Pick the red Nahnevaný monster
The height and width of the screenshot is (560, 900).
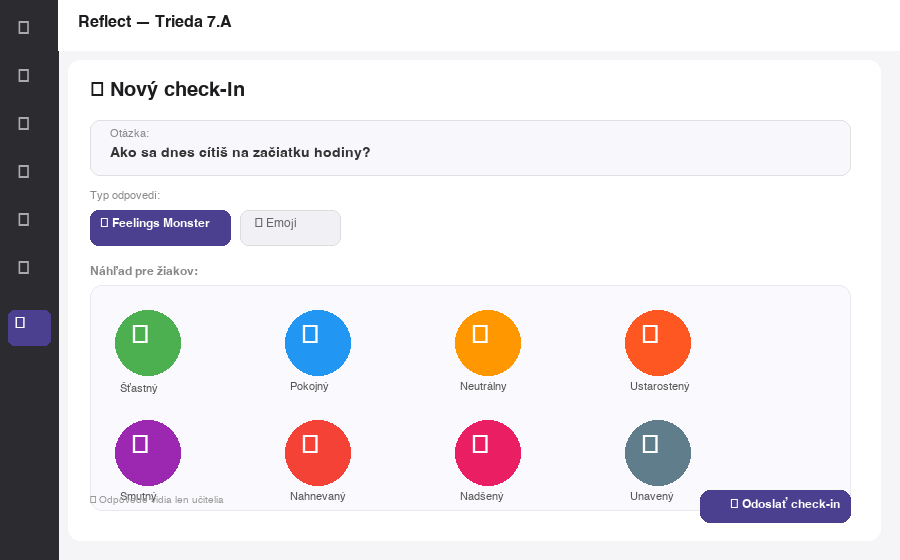tap(318, 453)
